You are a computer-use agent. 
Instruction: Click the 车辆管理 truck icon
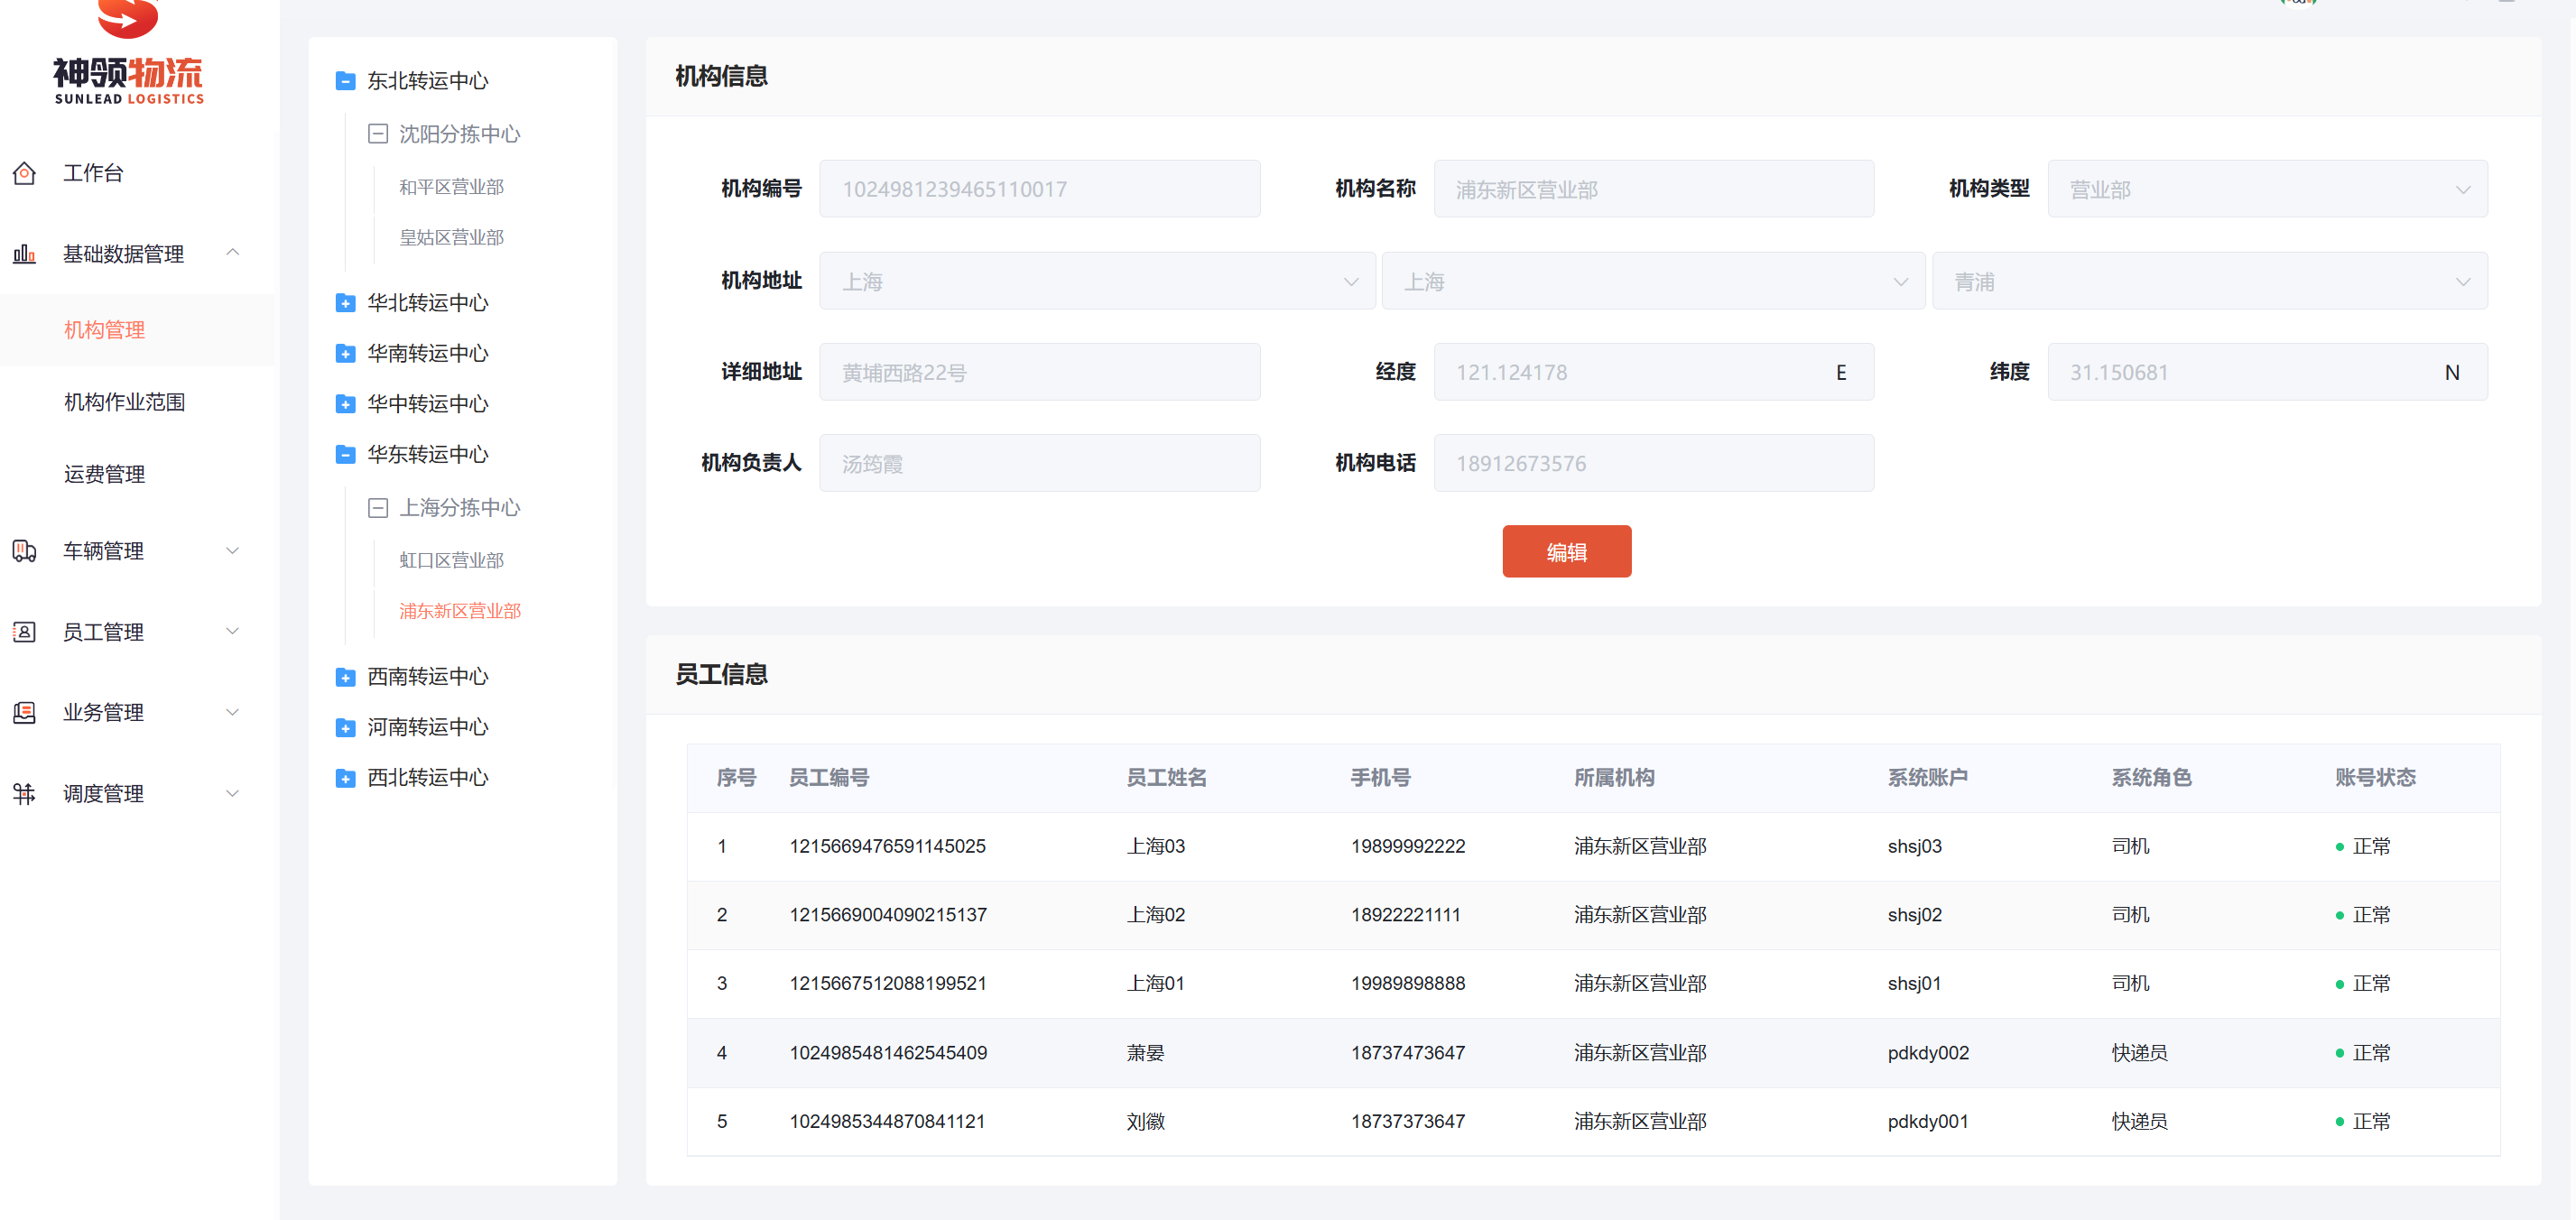tap(24, 551)
